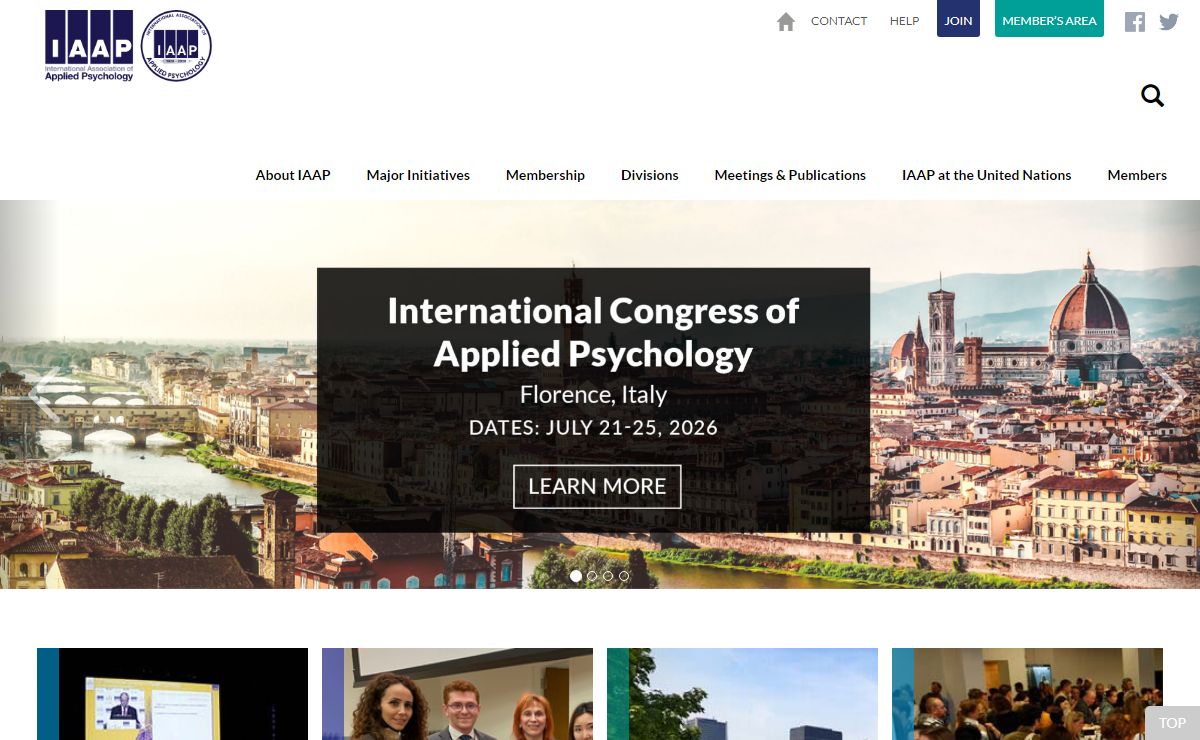This screenshot has height=740, width=1200.
Task: Click the search magnifier icon
Action: pyautogui.click(x=1153, y=96)
